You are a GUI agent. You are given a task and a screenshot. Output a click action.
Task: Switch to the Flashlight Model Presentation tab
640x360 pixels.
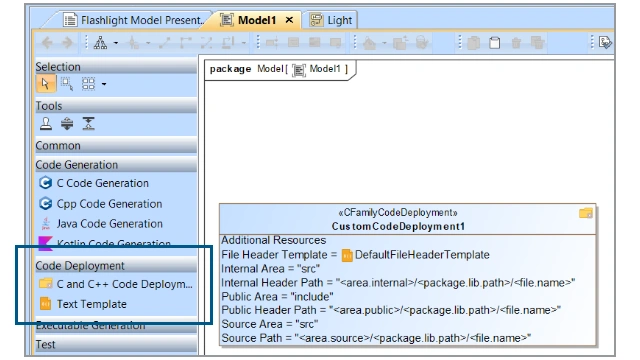pyautogui.click(x=135, y=20)
